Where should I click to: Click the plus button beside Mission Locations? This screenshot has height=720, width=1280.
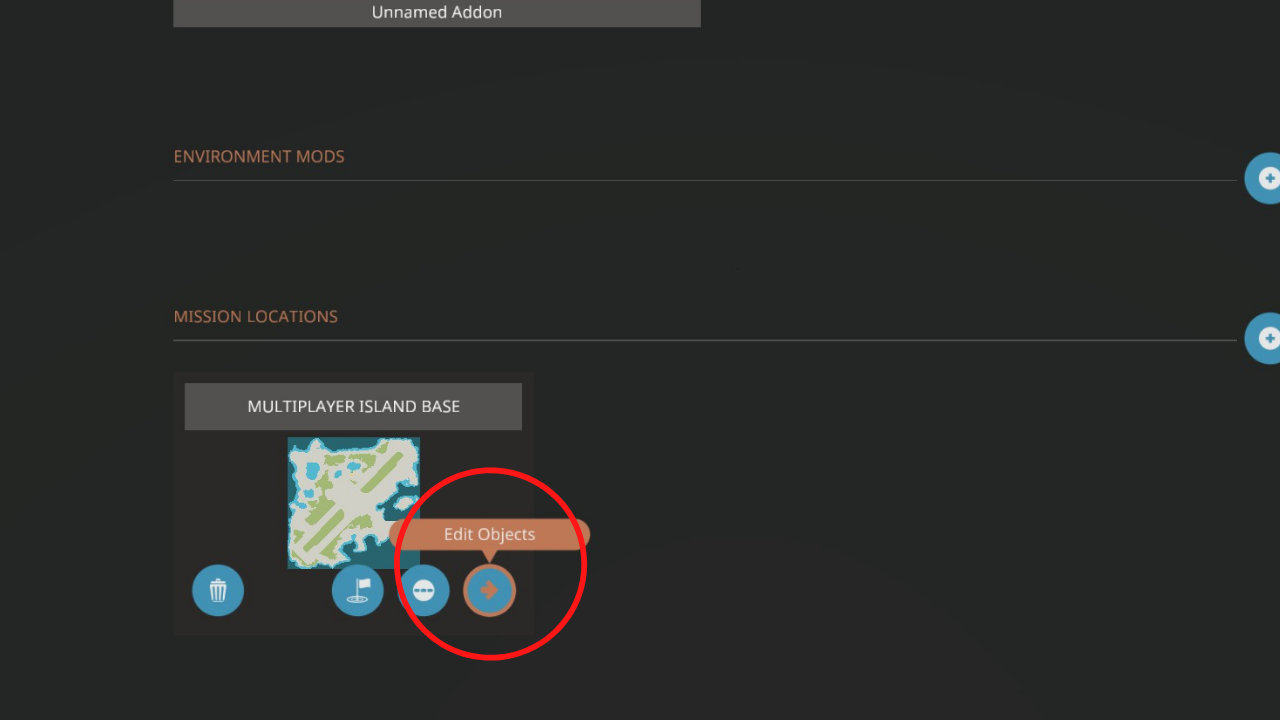click(x=1264, y=338)
